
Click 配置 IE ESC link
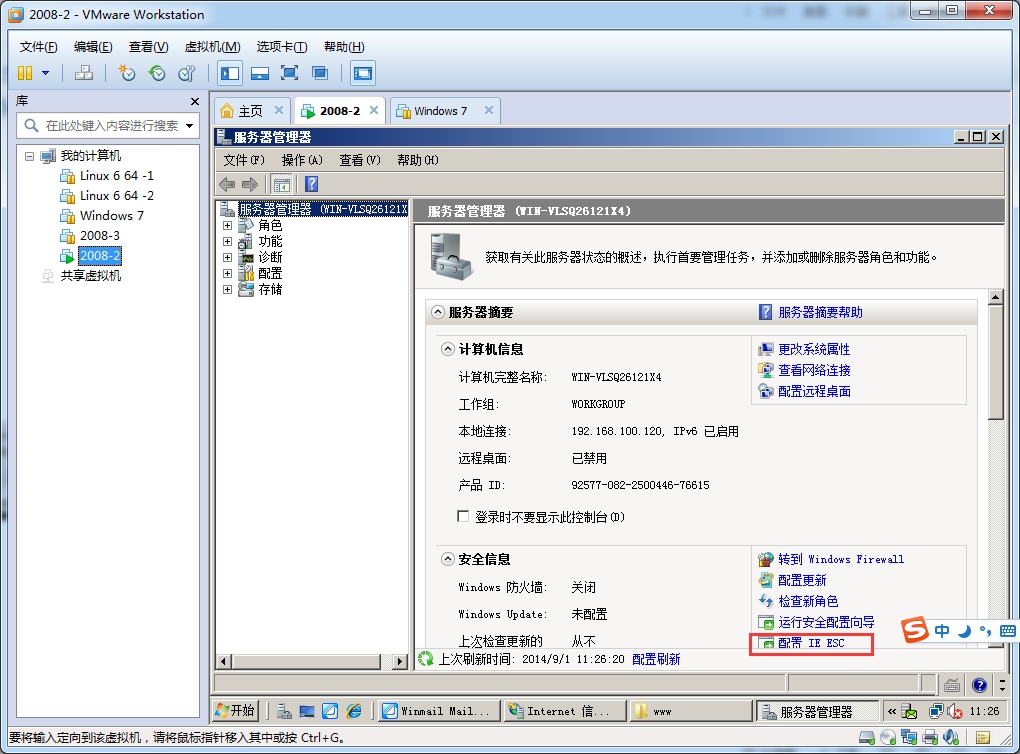(x=811, y=643)
